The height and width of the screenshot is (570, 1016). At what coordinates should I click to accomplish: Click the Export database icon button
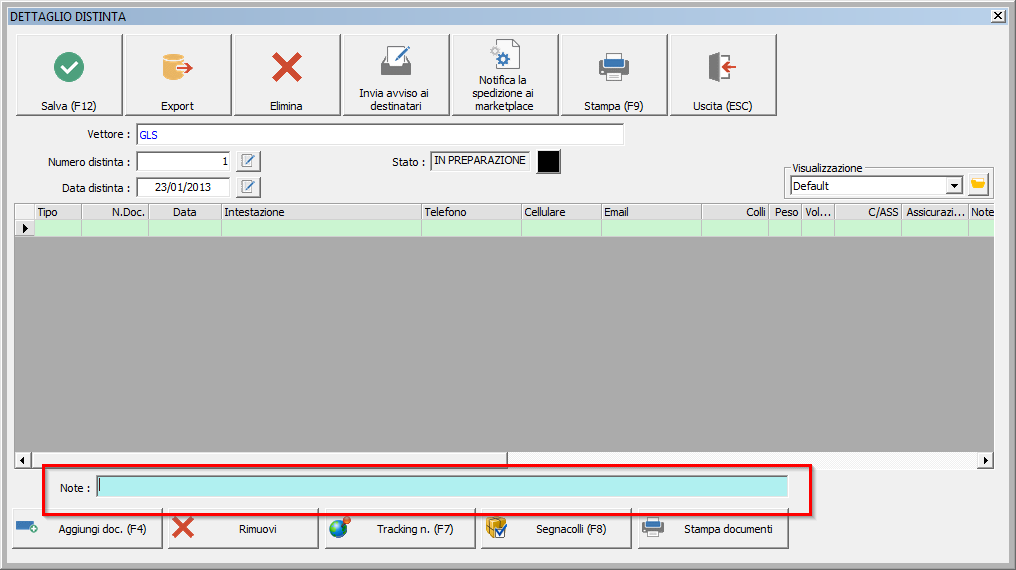(178, 75)
